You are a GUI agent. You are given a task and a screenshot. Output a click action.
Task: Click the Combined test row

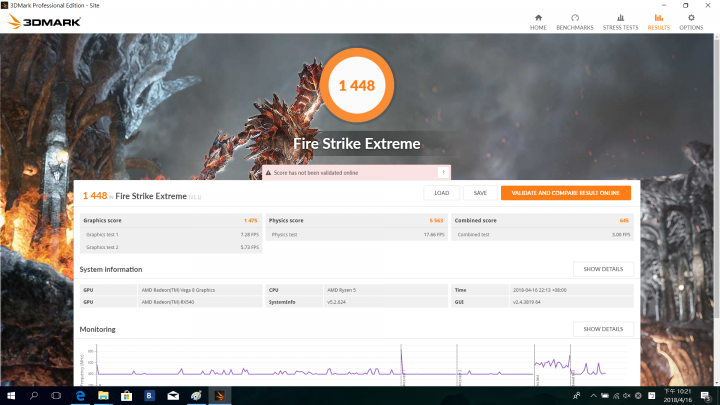pyautogui.click(x=542, y=235)
